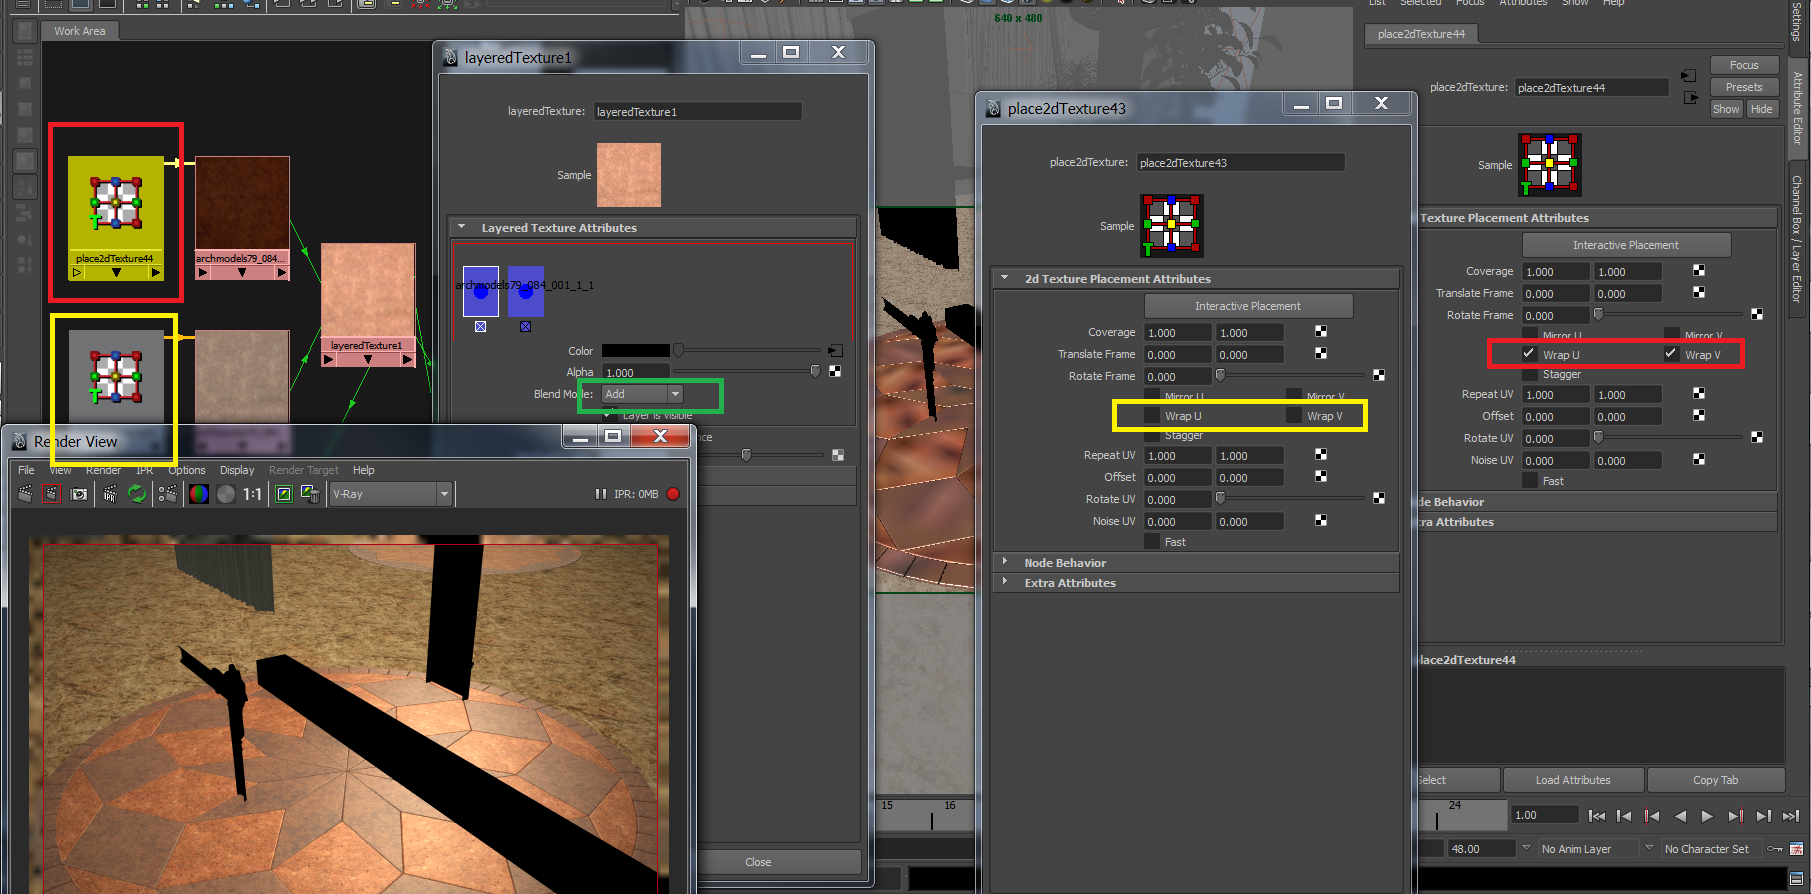This screenshot has height=894, width=1811.
Task: Enable Wrap U in place2dTexture43 window
Action: pos(1152,415)
